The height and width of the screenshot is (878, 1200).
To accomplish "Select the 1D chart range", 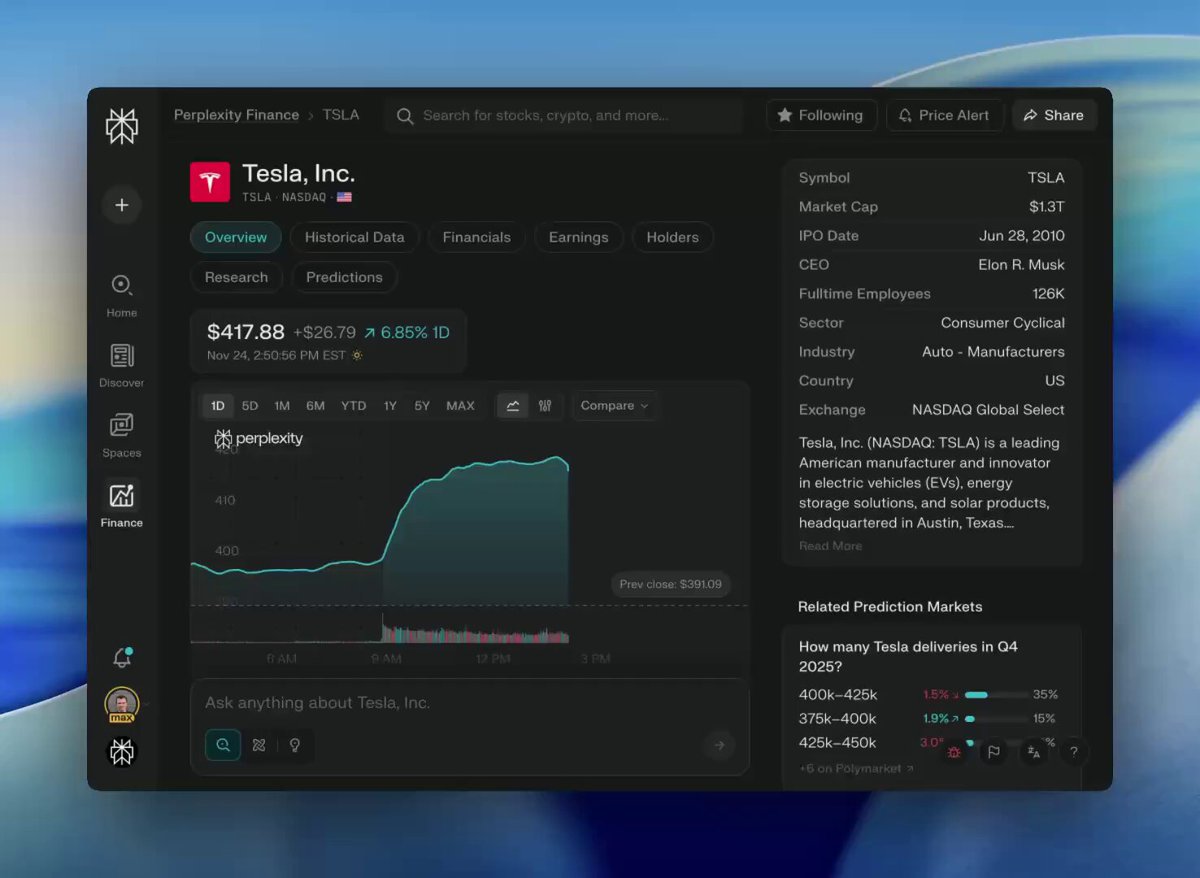I will pyautogui.click(x=218, y=405).
